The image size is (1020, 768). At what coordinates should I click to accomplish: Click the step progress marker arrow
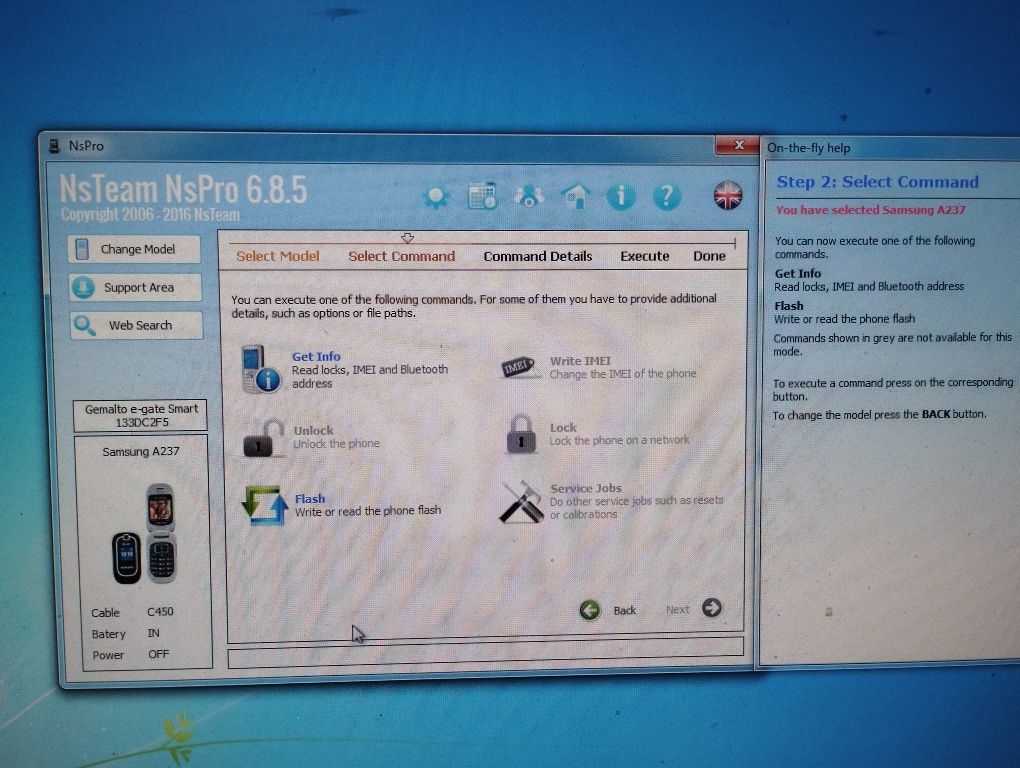click(408, 238)
